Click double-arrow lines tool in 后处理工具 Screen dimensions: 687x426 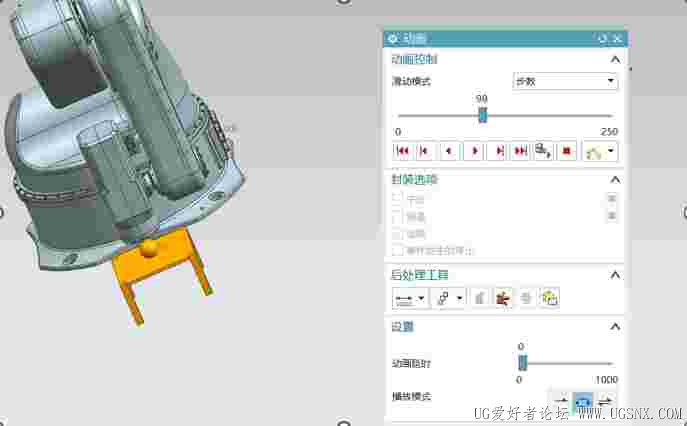tap(404, 299)
